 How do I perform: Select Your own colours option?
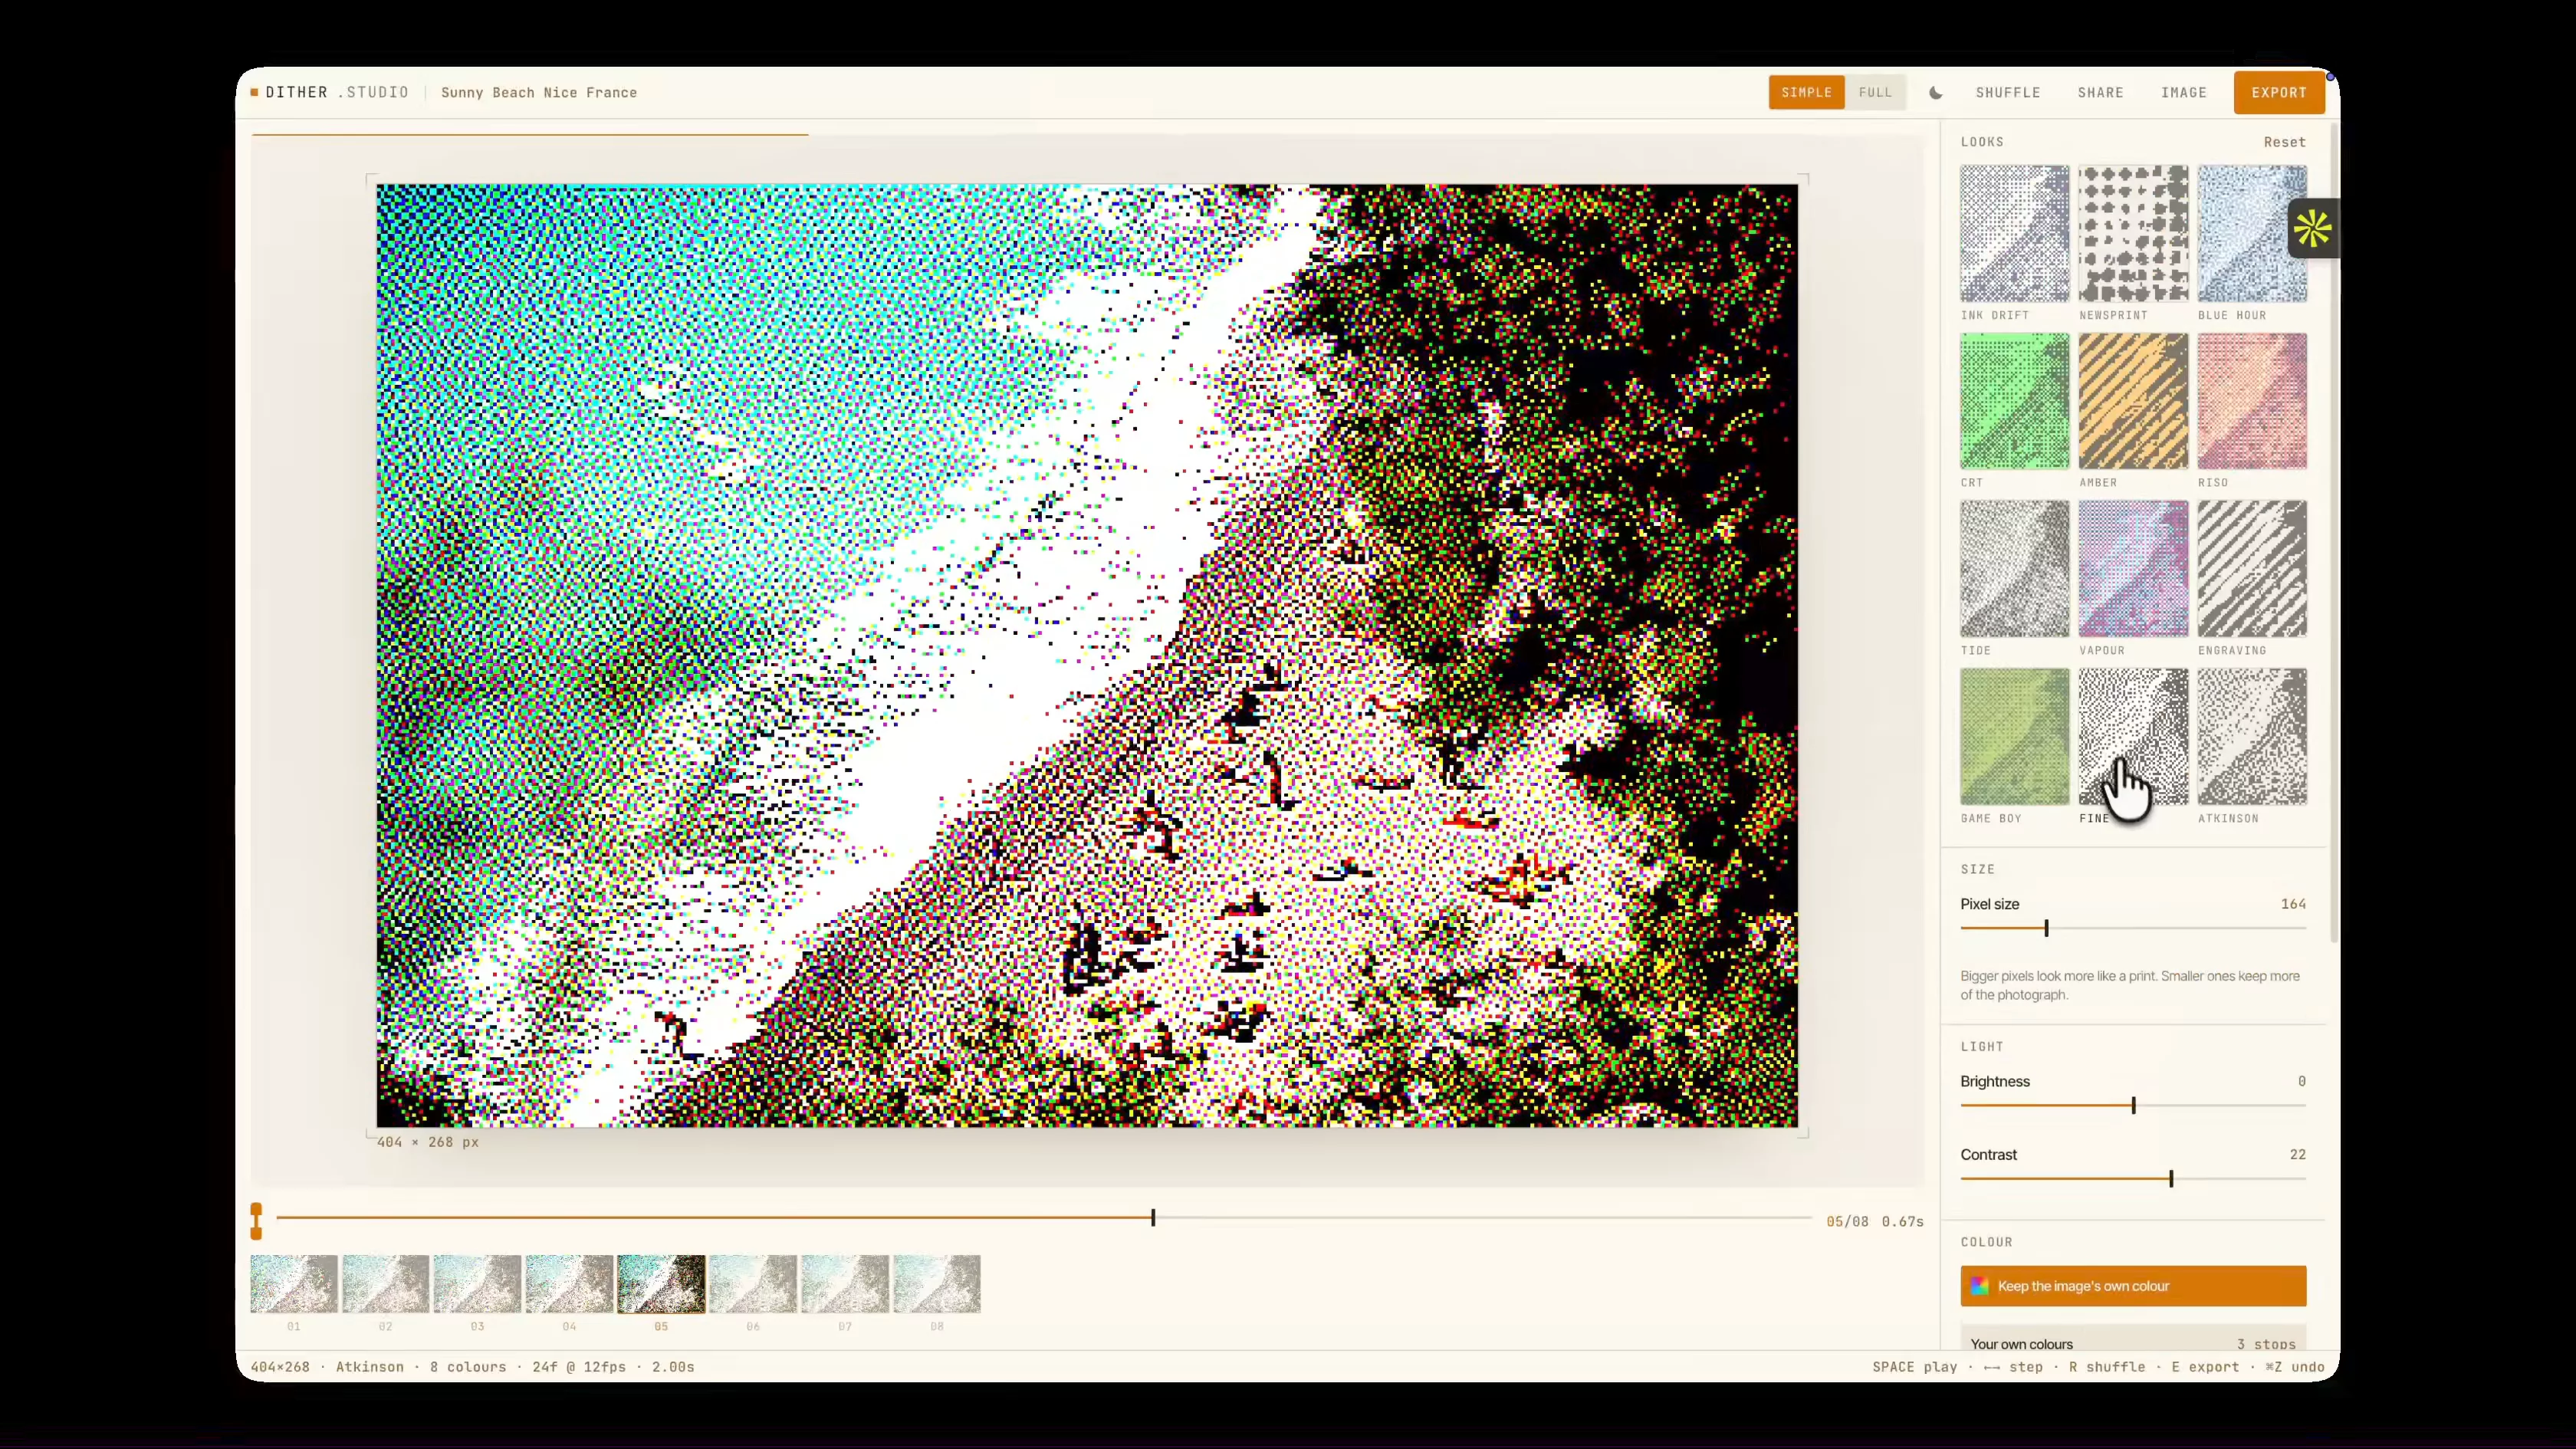point(2133,1339)
